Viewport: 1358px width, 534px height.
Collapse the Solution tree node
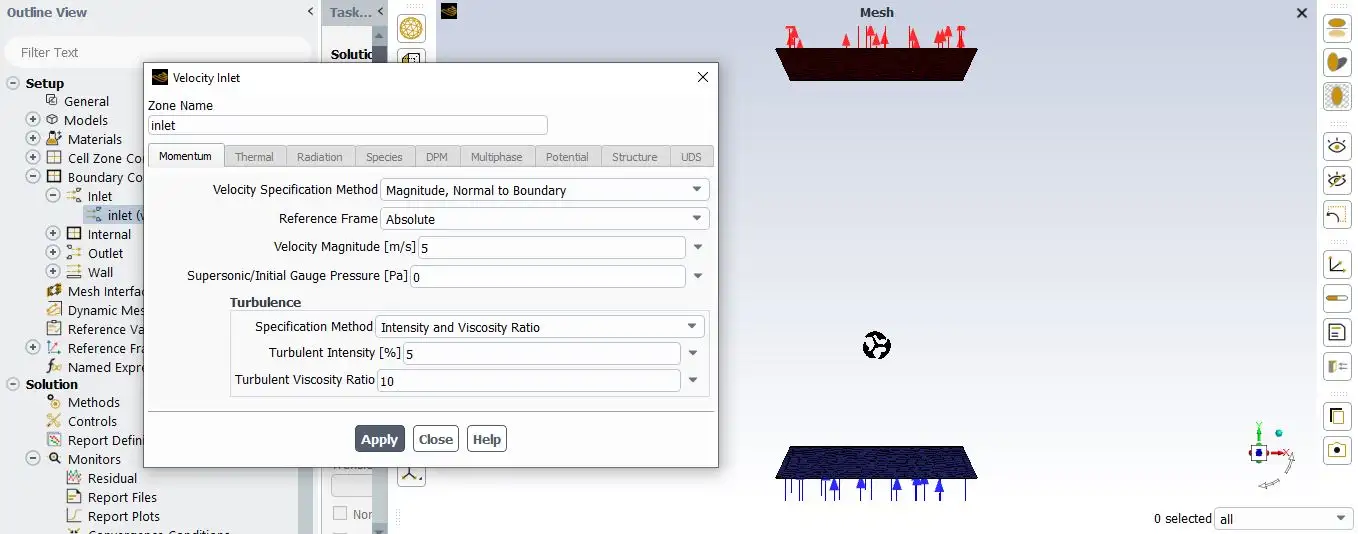(13, 384)
